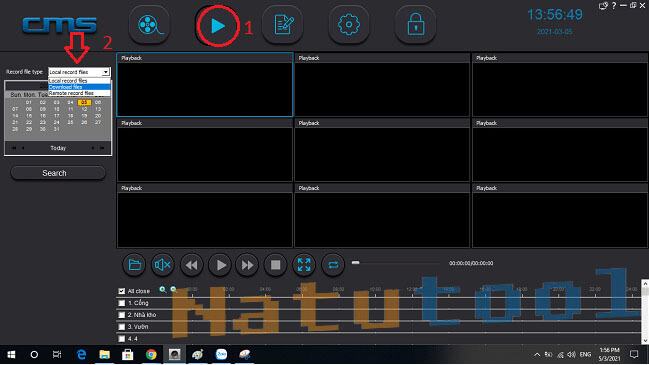The image size is (649, 365).
Task: Click the playback progress slider handle
Action: [356, 262]
